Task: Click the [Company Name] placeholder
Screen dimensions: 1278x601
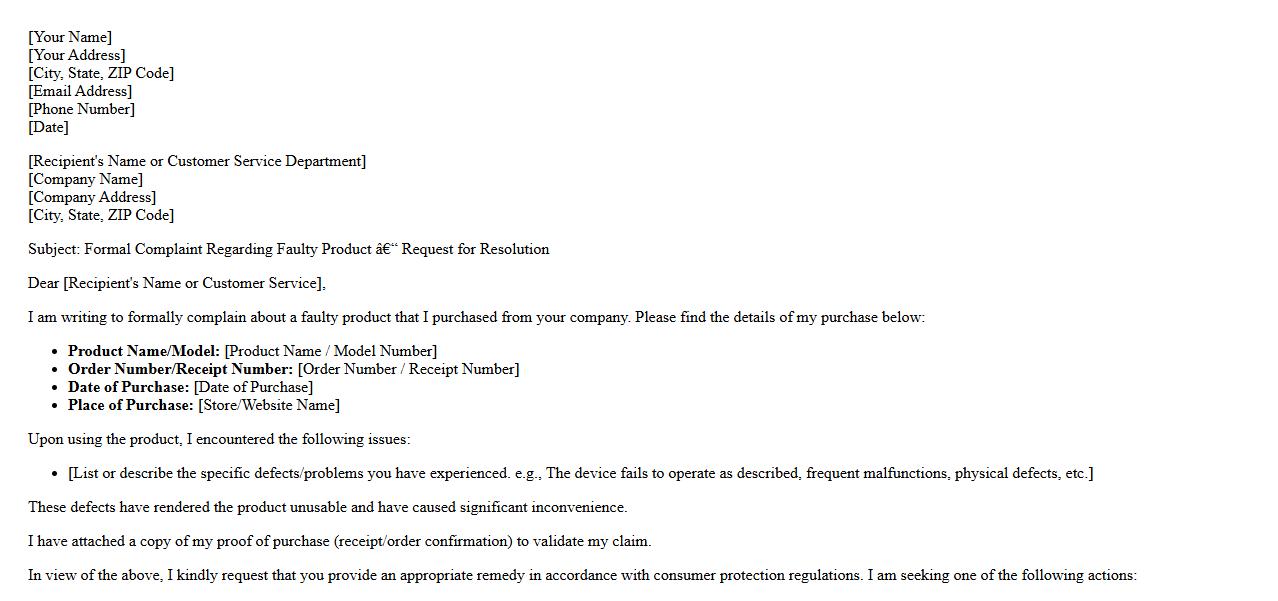Action: (x=86, y=179)
